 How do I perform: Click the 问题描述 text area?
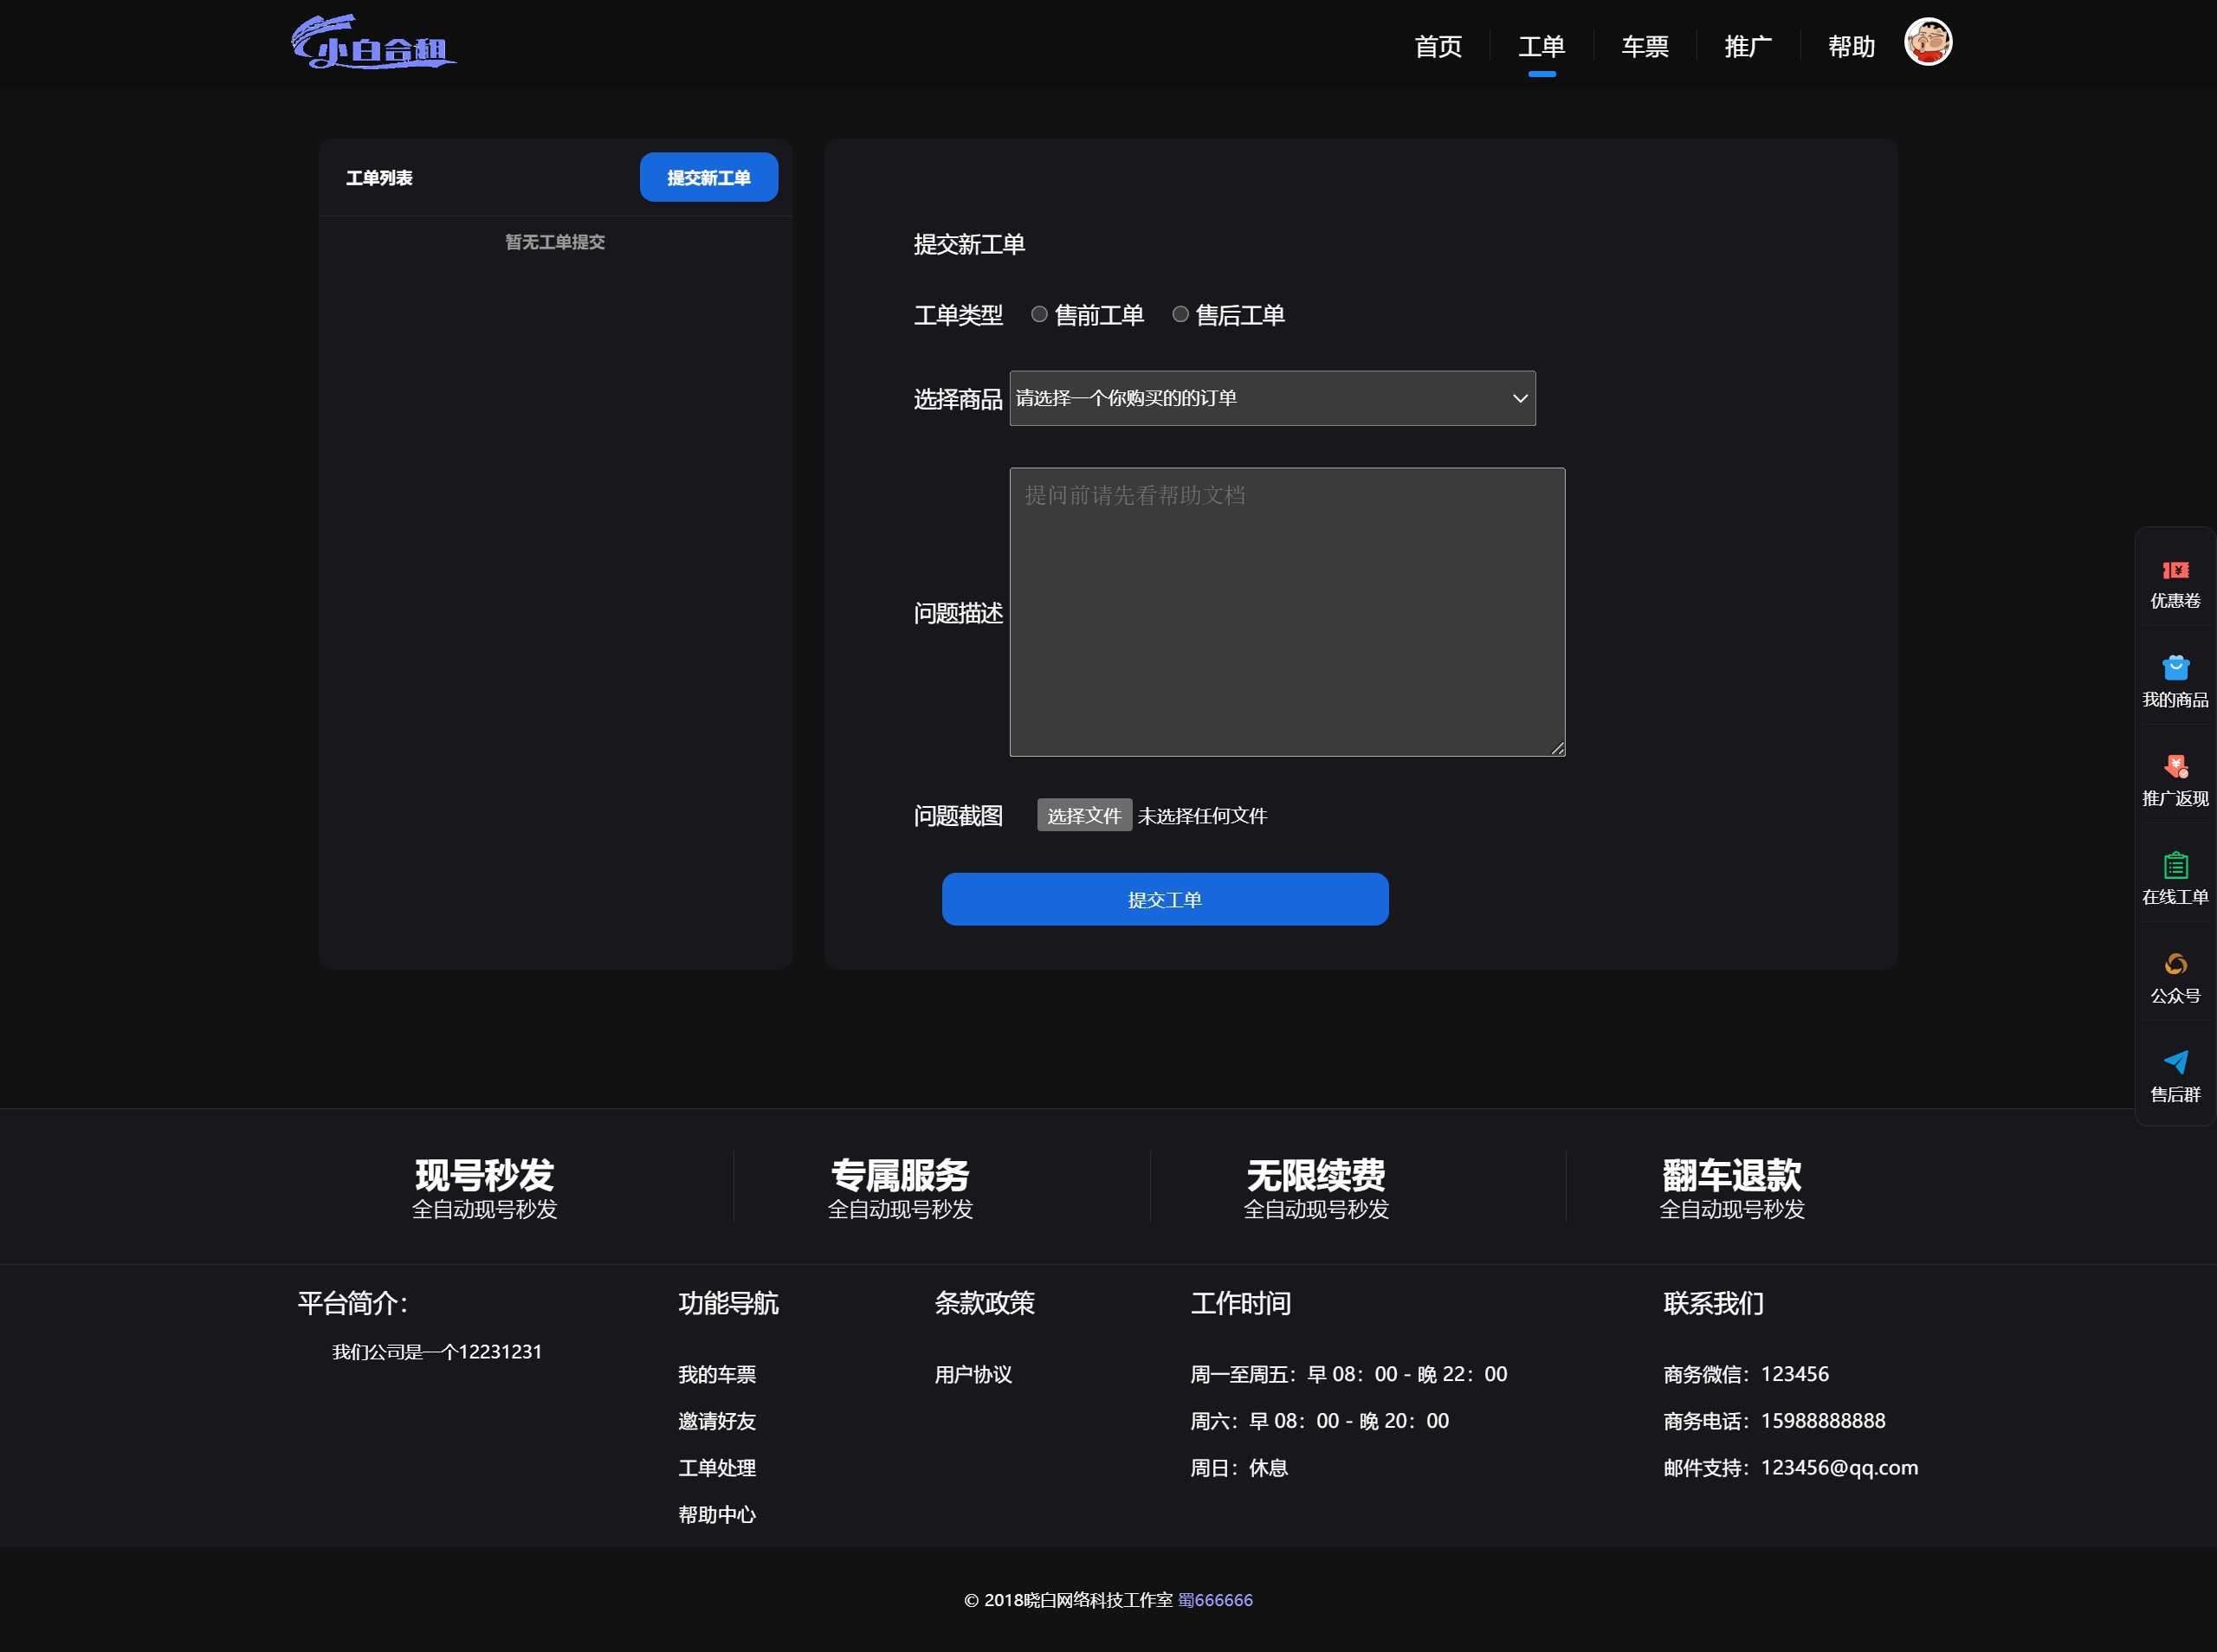(1286, 612)
